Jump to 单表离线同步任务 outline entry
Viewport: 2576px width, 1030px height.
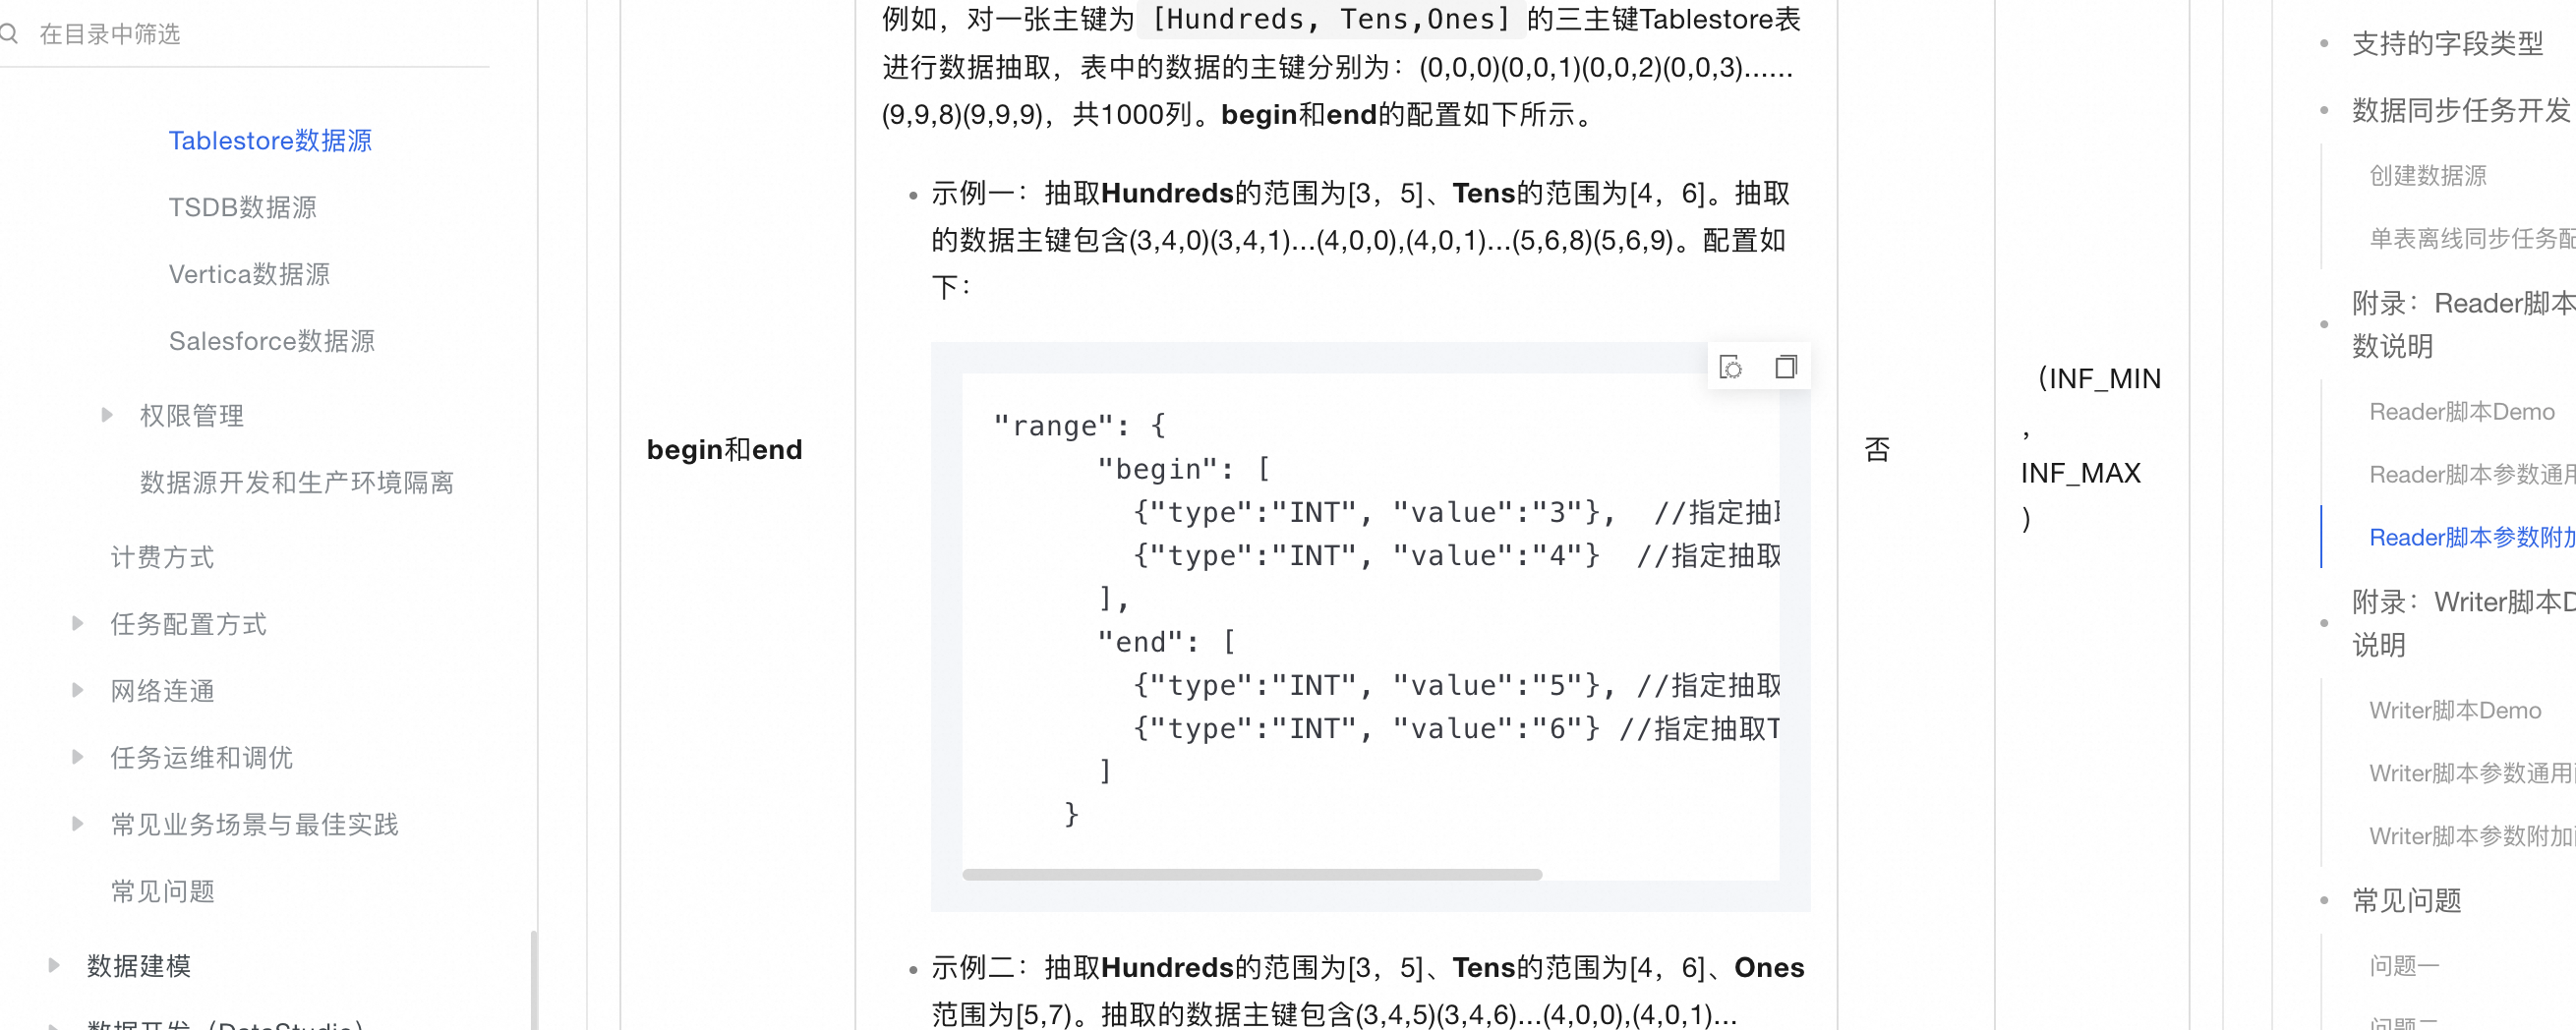tap(2472, 239)
